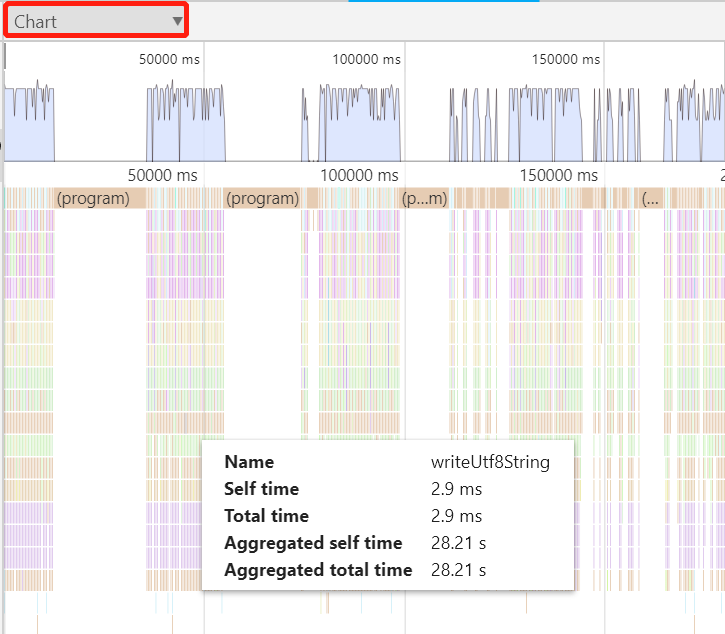Select the first (program) flame chart block

pyautogui.click(x=100, y=198)
